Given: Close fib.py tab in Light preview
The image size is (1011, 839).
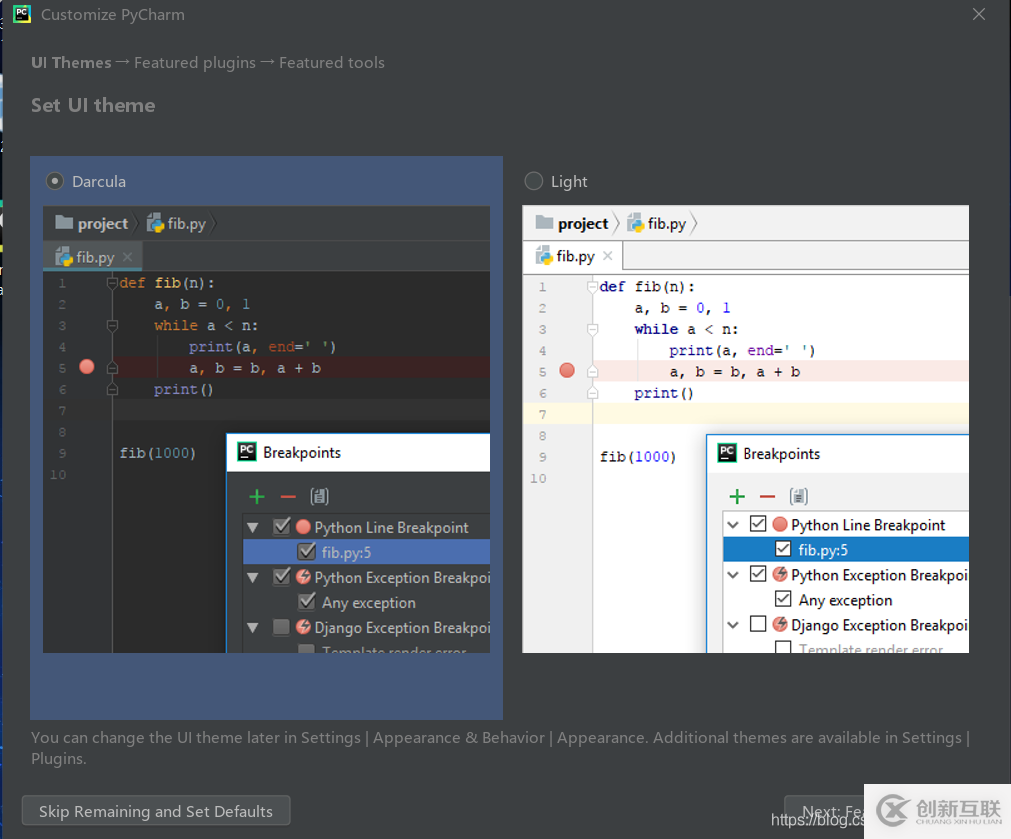Looking at the screenshot, I should coord(607,256).
